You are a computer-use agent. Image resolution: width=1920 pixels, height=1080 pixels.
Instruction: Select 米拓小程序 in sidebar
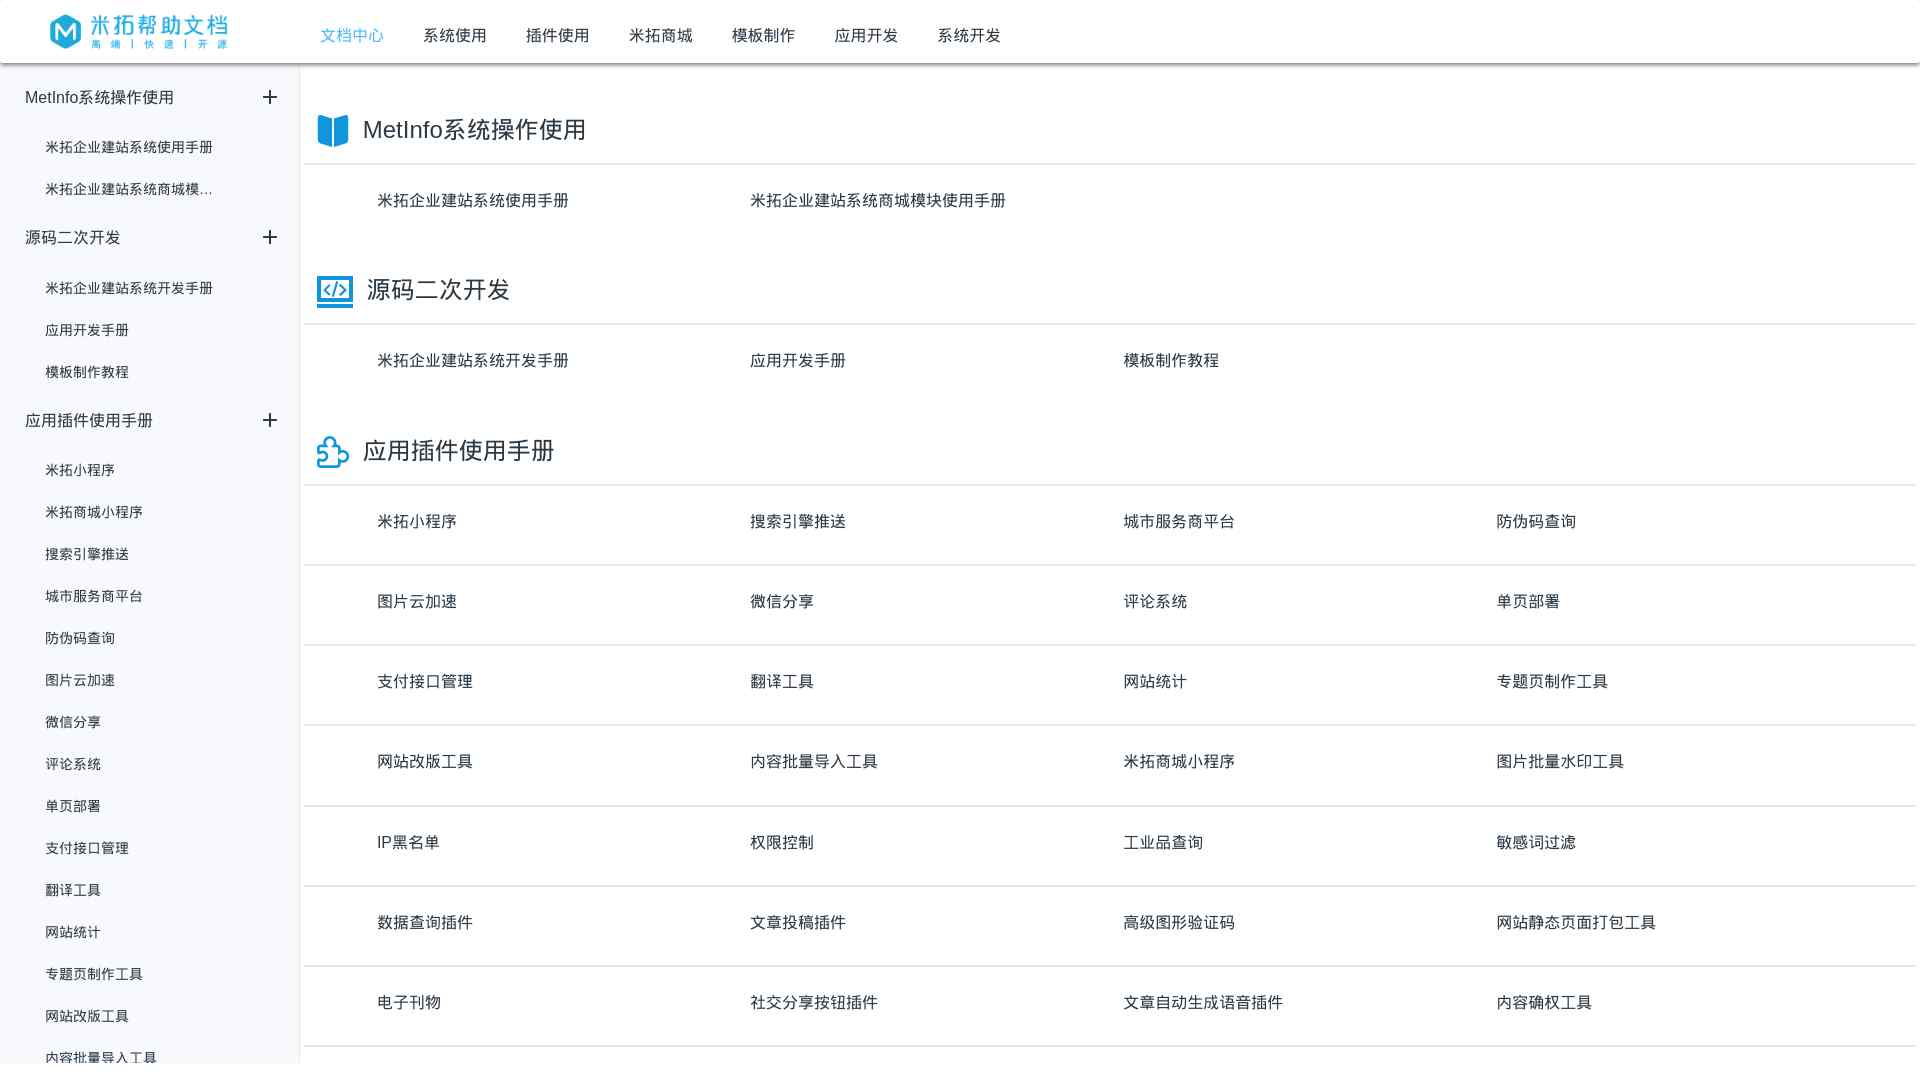tap(80, 470)
